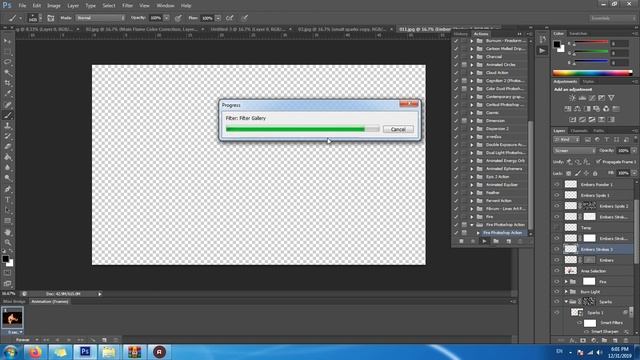Open the brush Mode dropdown set to Normal

click(100, 18)
